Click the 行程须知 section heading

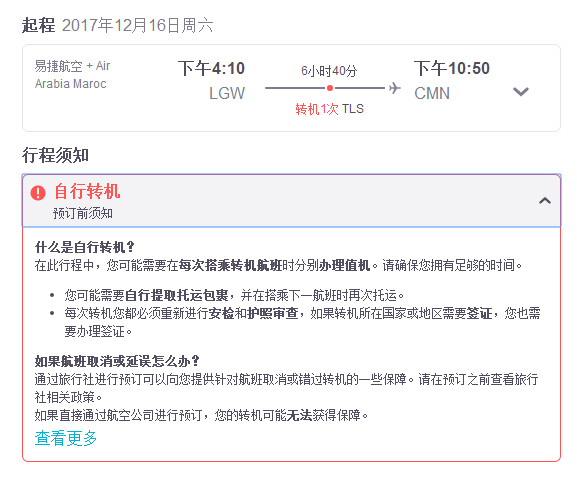coord(56,155)
